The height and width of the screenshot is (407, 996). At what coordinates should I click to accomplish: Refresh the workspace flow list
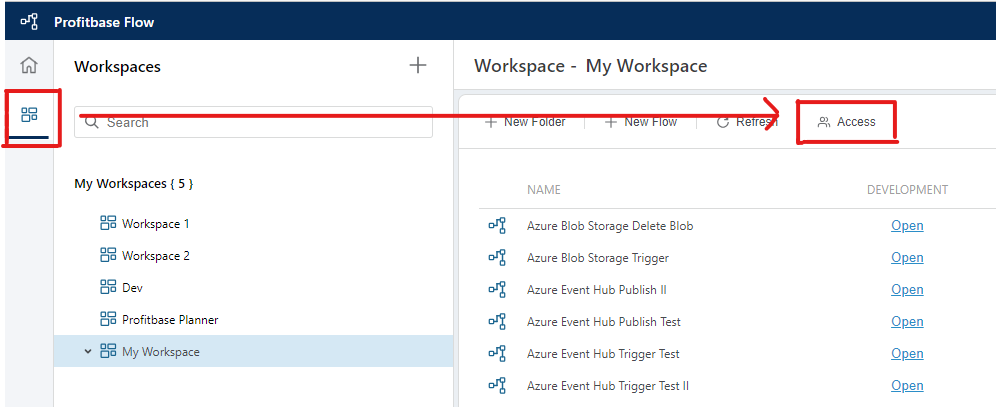(747, 122)
